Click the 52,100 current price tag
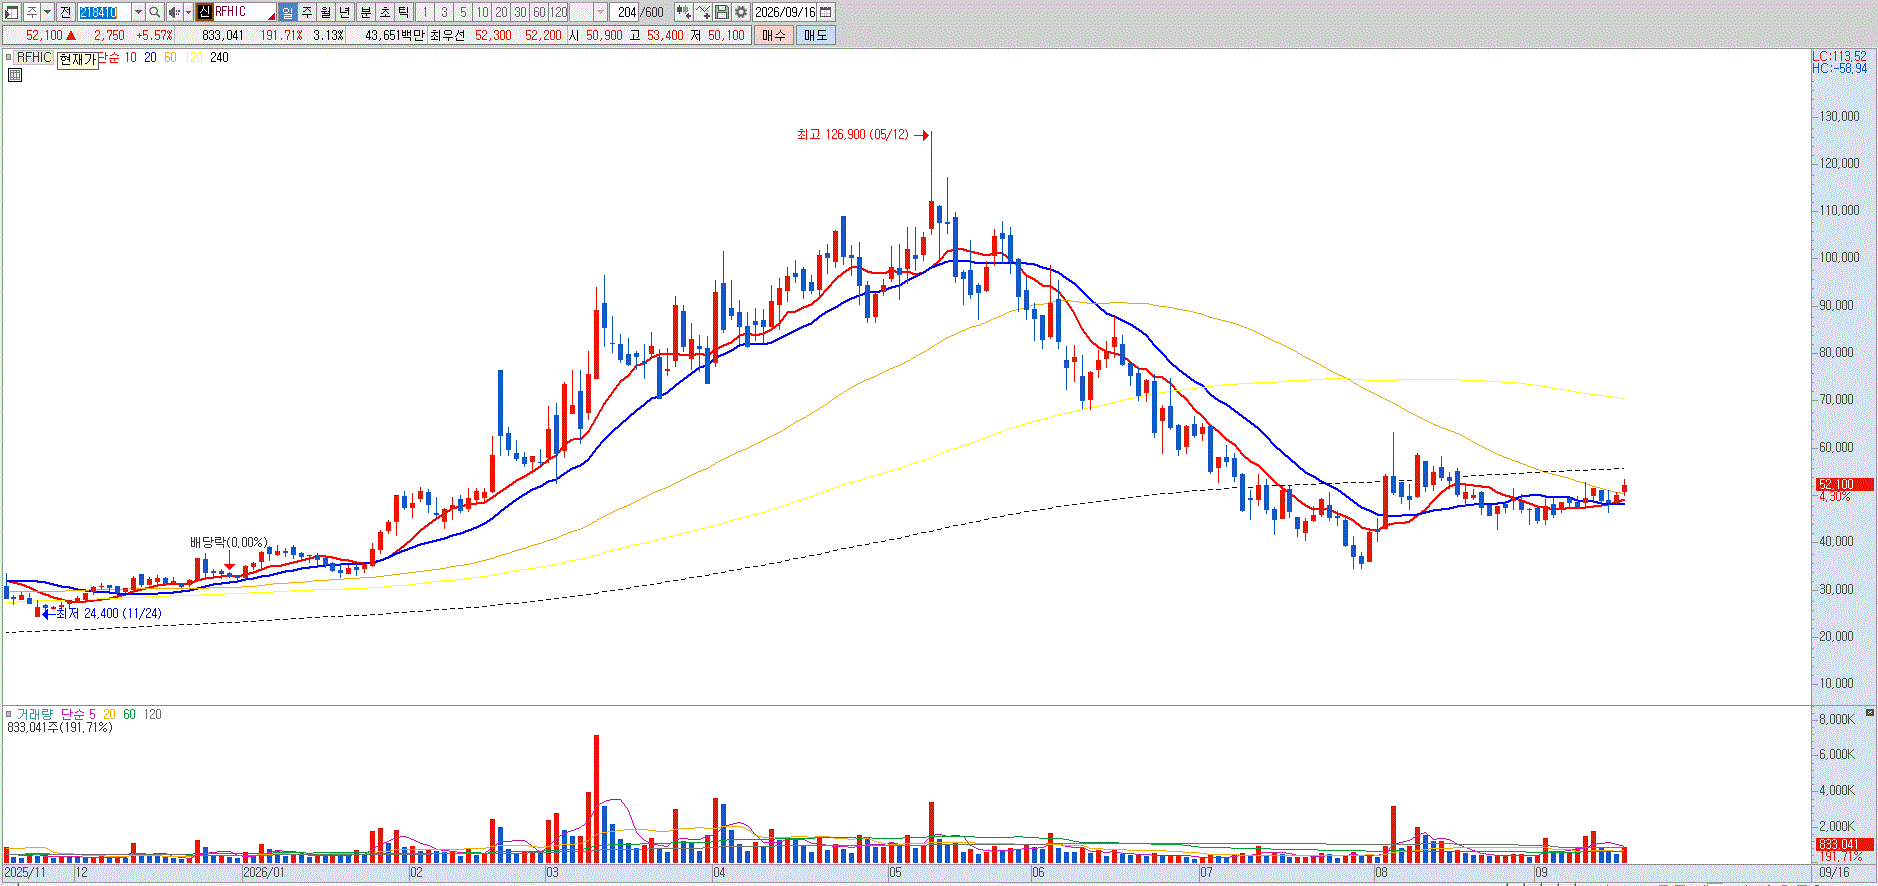Screen dimensions: 1878x886 point(1845,484)
